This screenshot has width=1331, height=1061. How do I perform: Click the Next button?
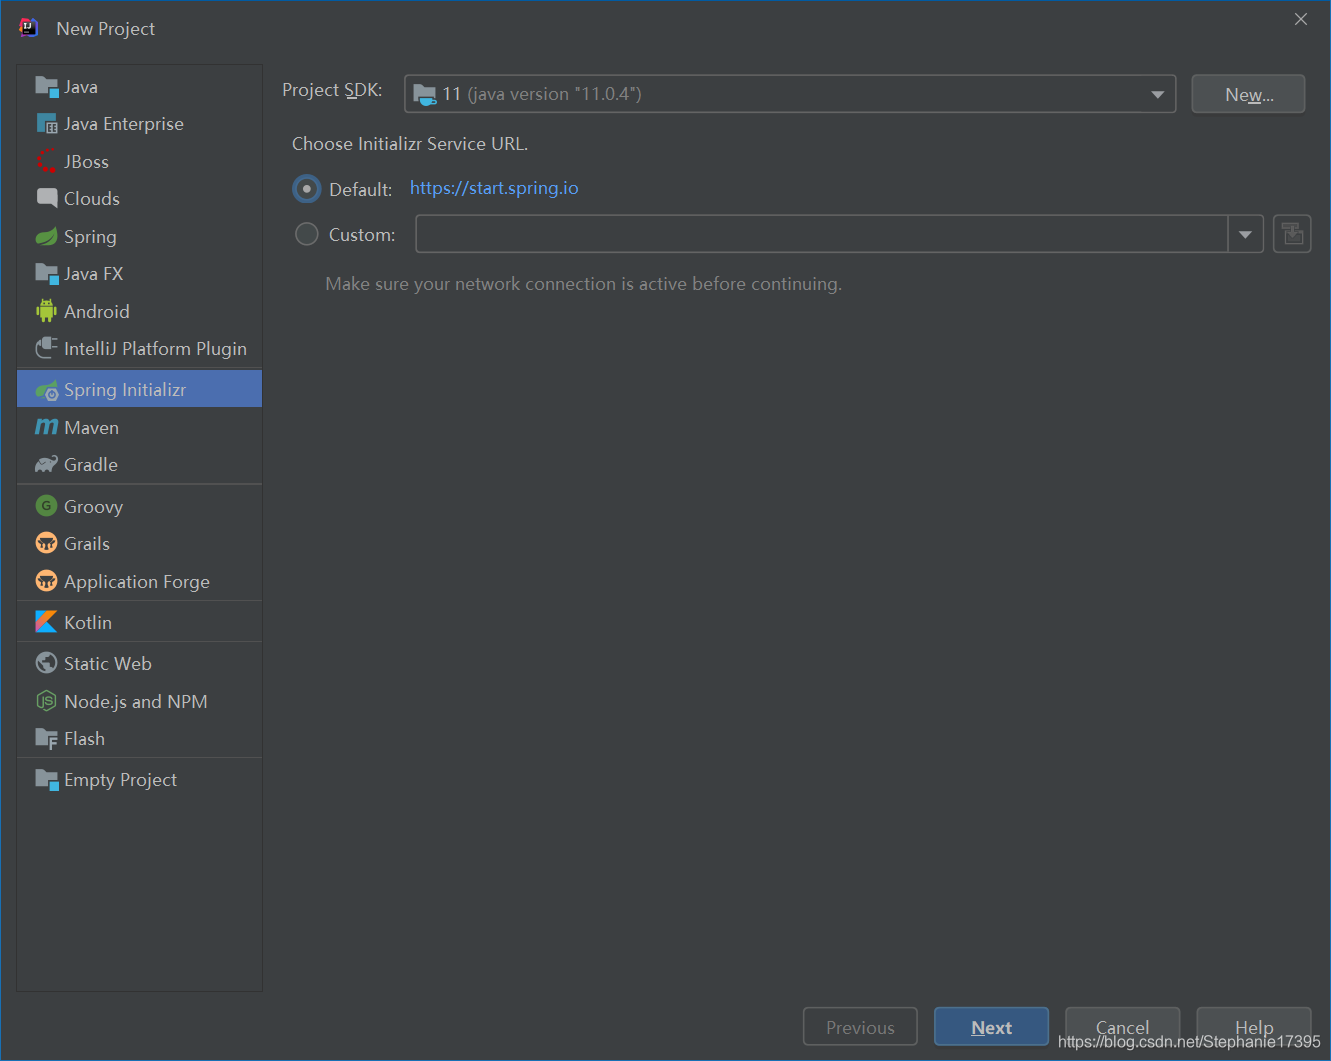[x=991, y=1027]
